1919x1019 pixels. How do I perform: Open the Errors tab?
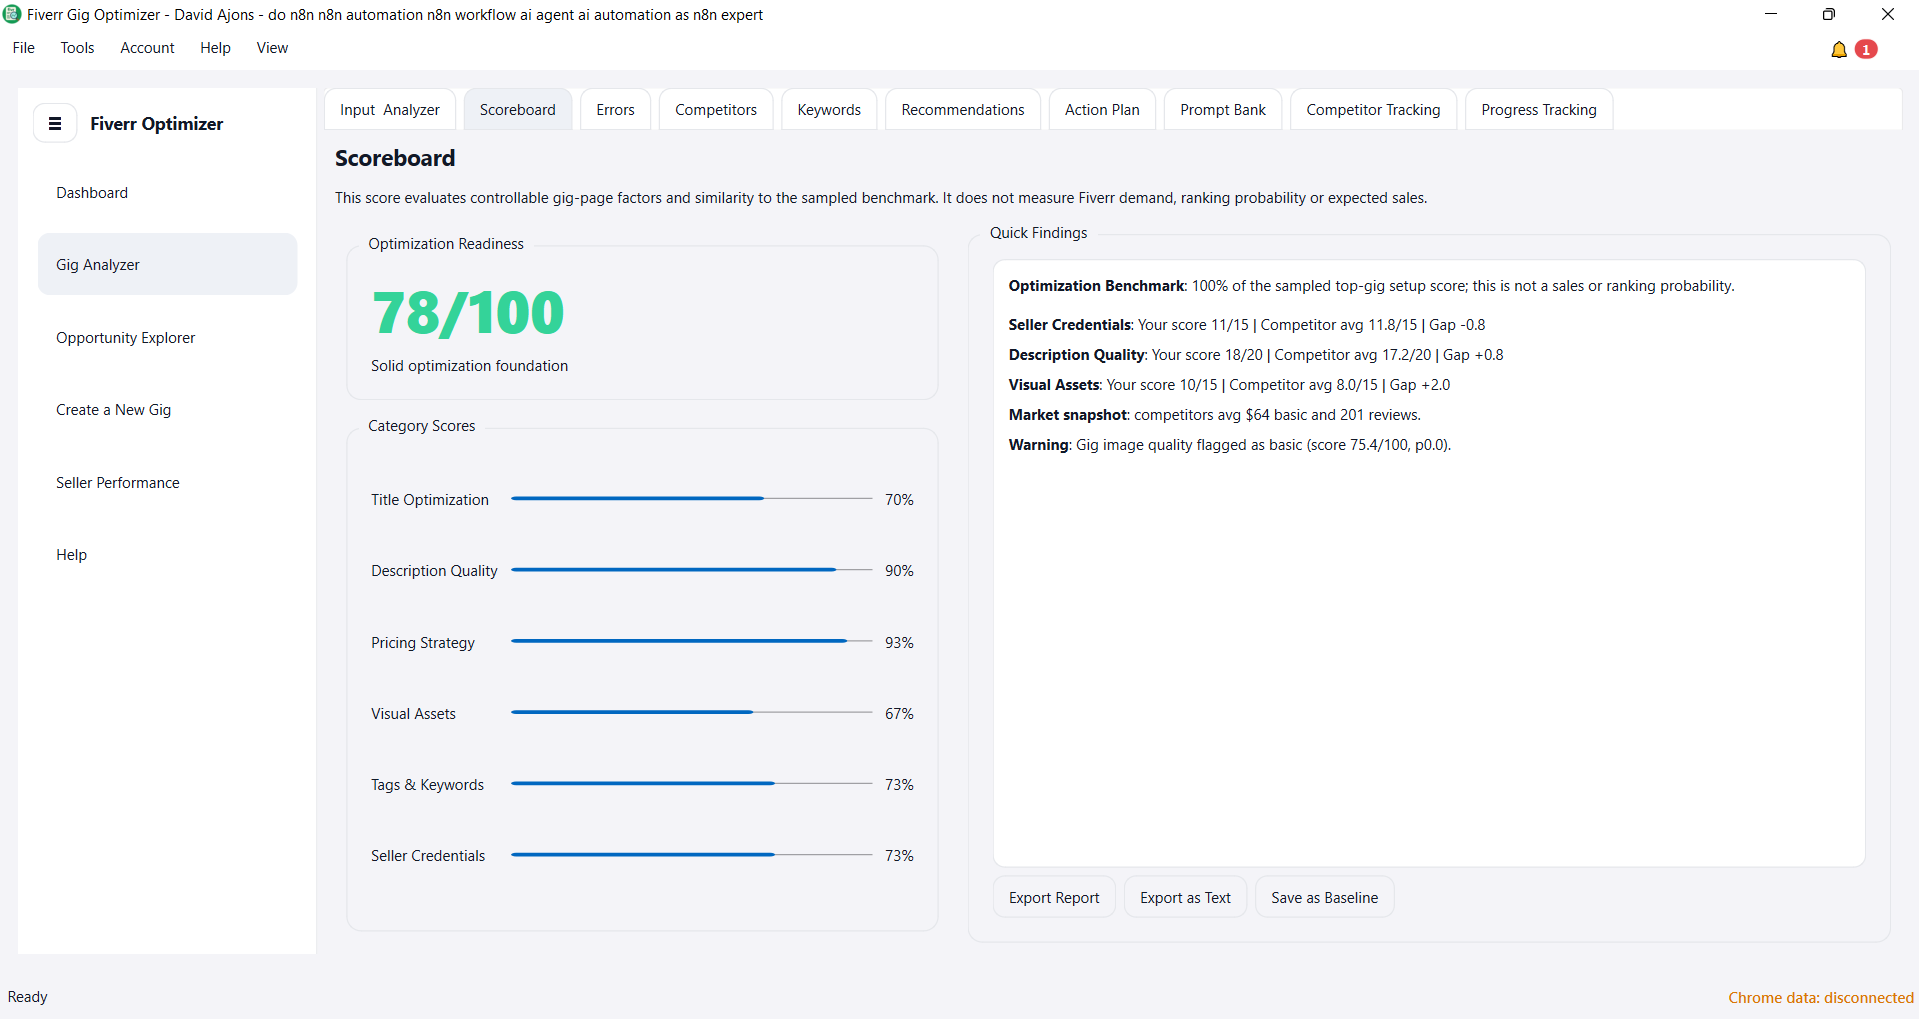click(615, 110)
